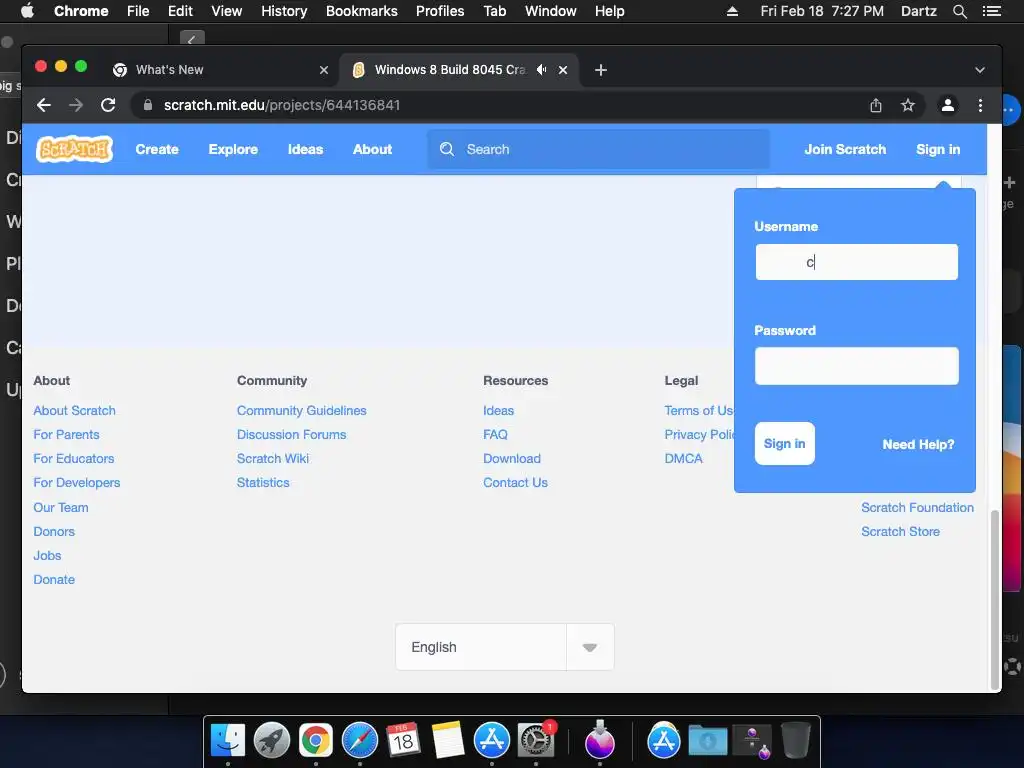Screen dimensions: 1024x768
Task: Open a new tab with the plus icon
Action: (601, 70)
